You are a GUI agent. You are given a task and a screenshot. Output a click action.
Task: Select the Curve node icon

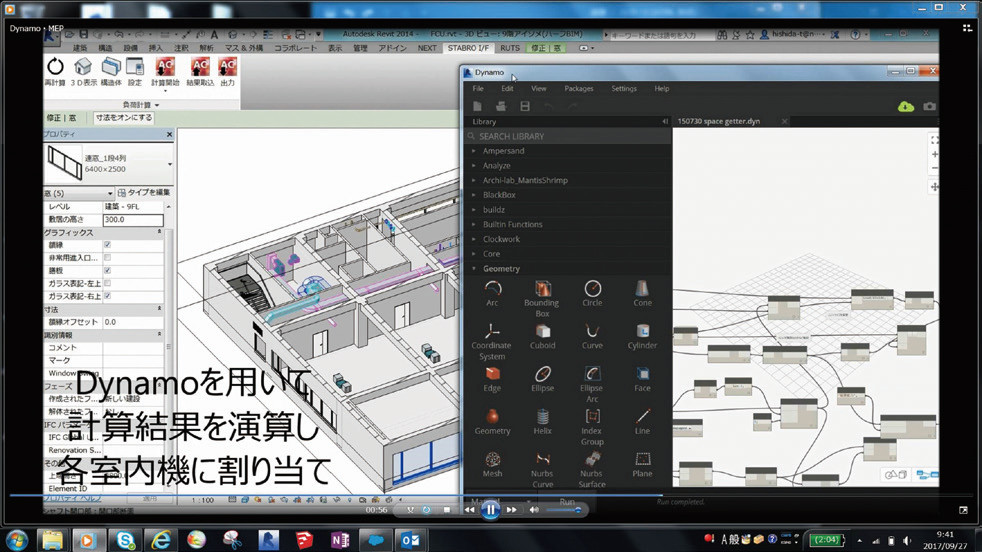point(592,331)
